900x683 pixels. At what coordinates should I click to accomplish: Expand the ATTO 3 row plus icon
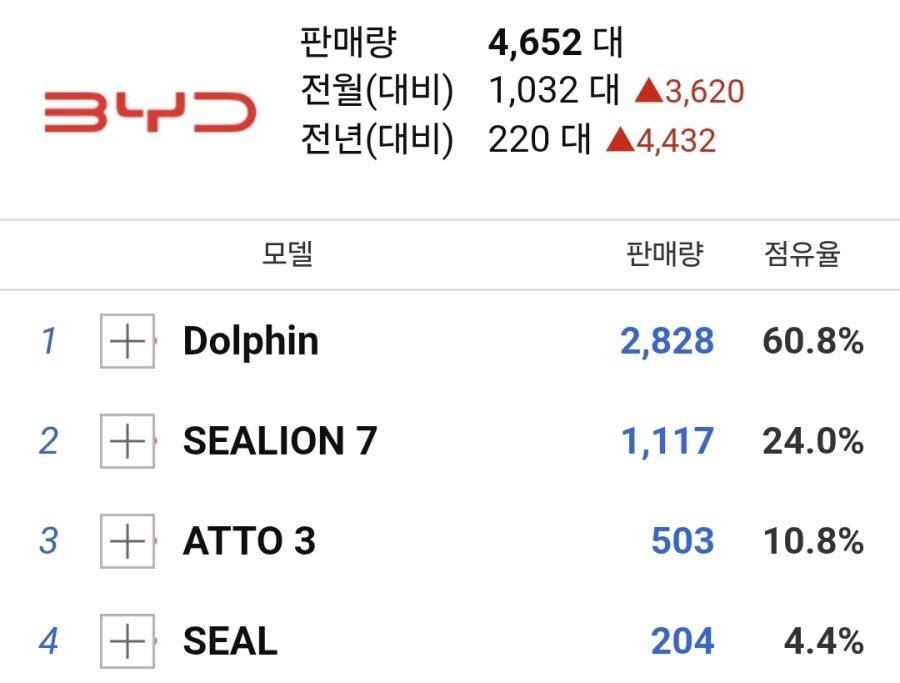pos(127,541)
